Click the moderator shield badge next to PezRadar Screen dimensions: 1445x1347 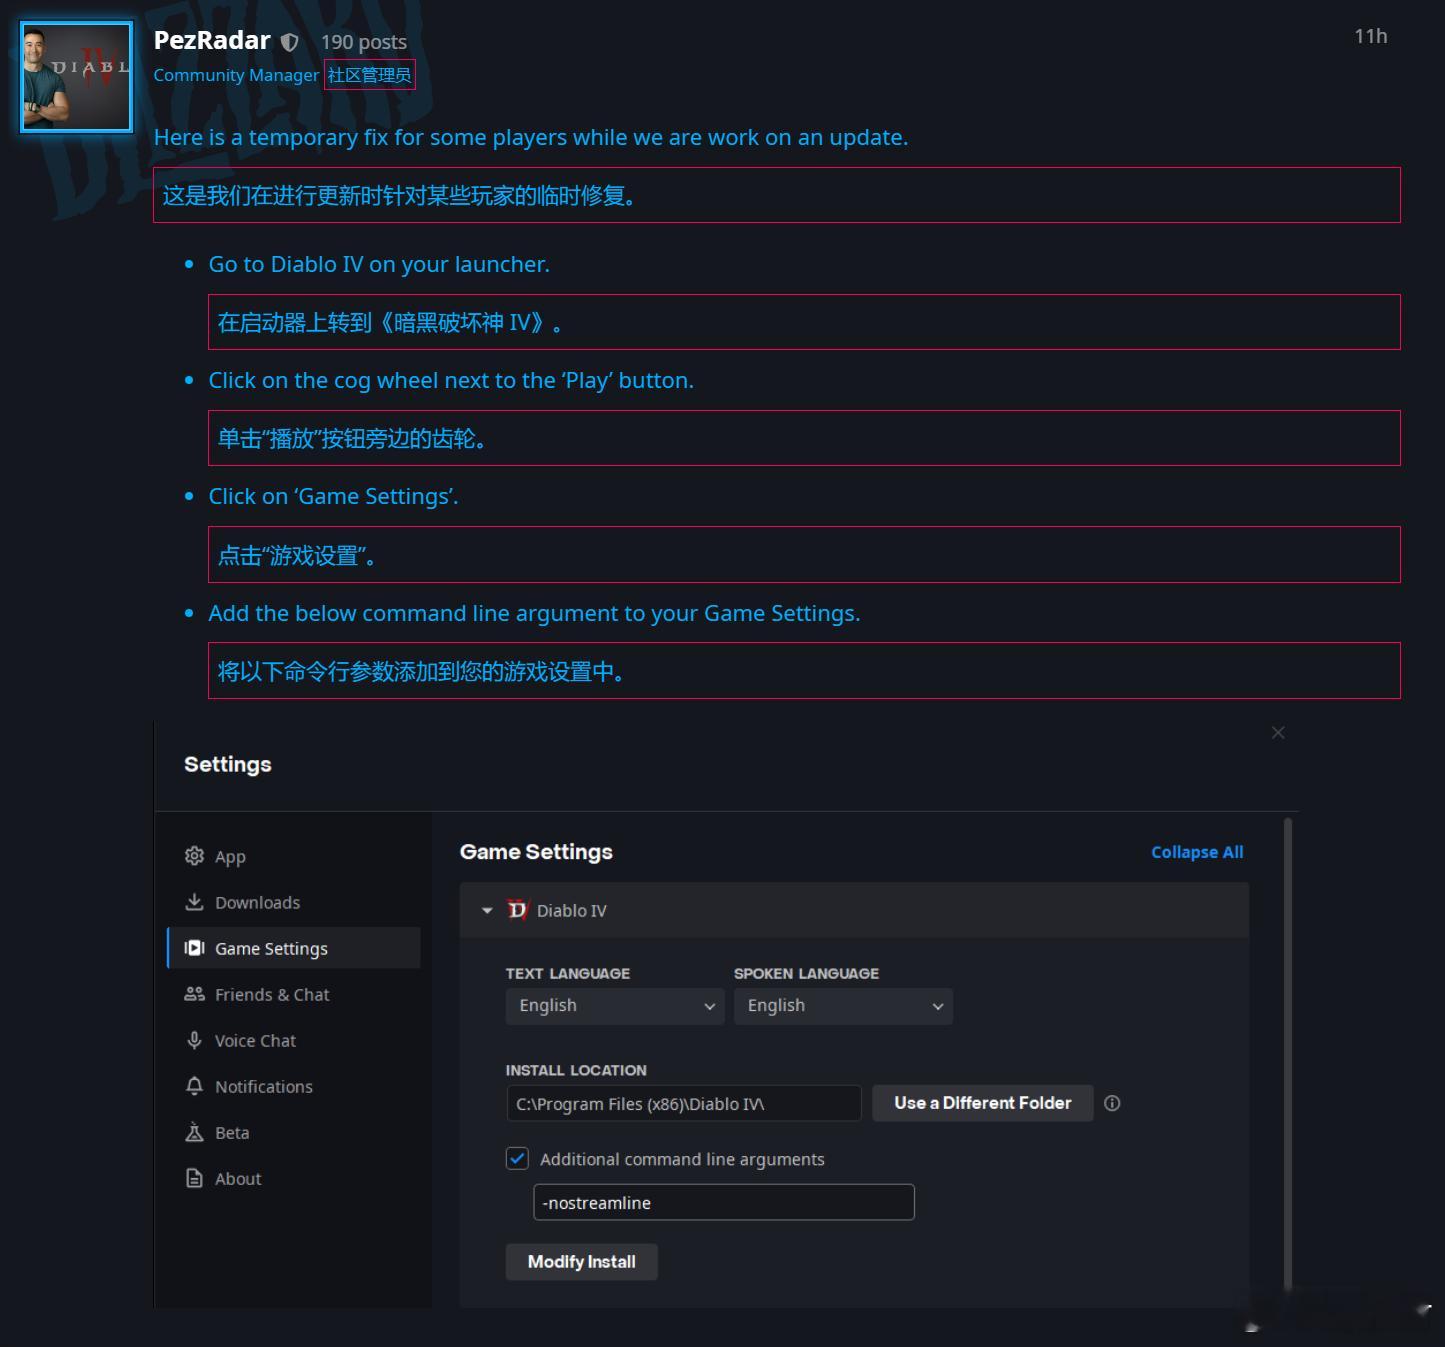pyautogui.click(x=289, y=42)
